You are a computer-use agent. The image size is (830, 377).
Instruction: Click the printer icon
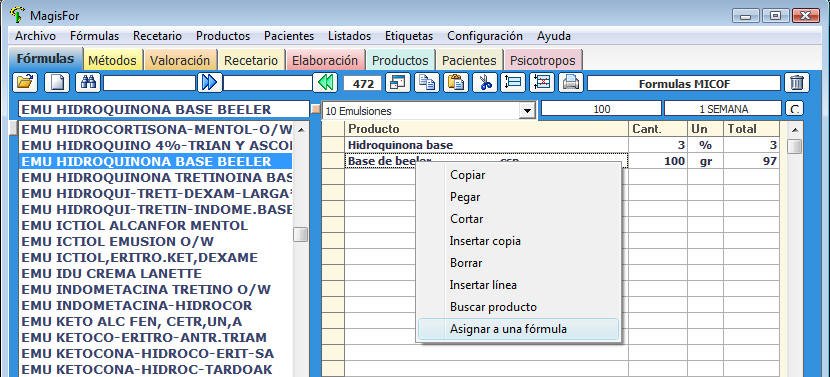point(570,83)
